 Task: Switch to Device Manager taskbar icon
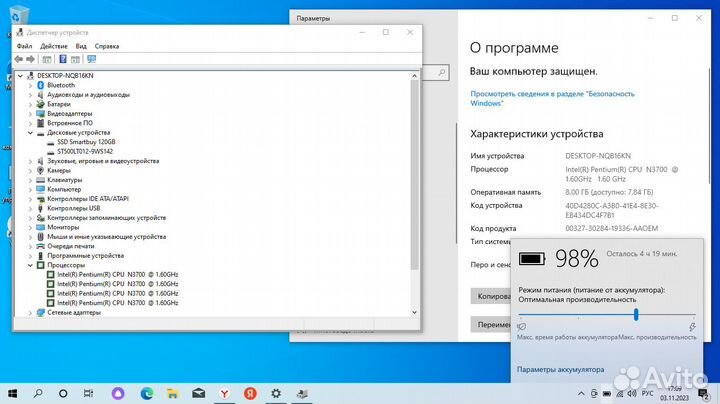[302, 393]
